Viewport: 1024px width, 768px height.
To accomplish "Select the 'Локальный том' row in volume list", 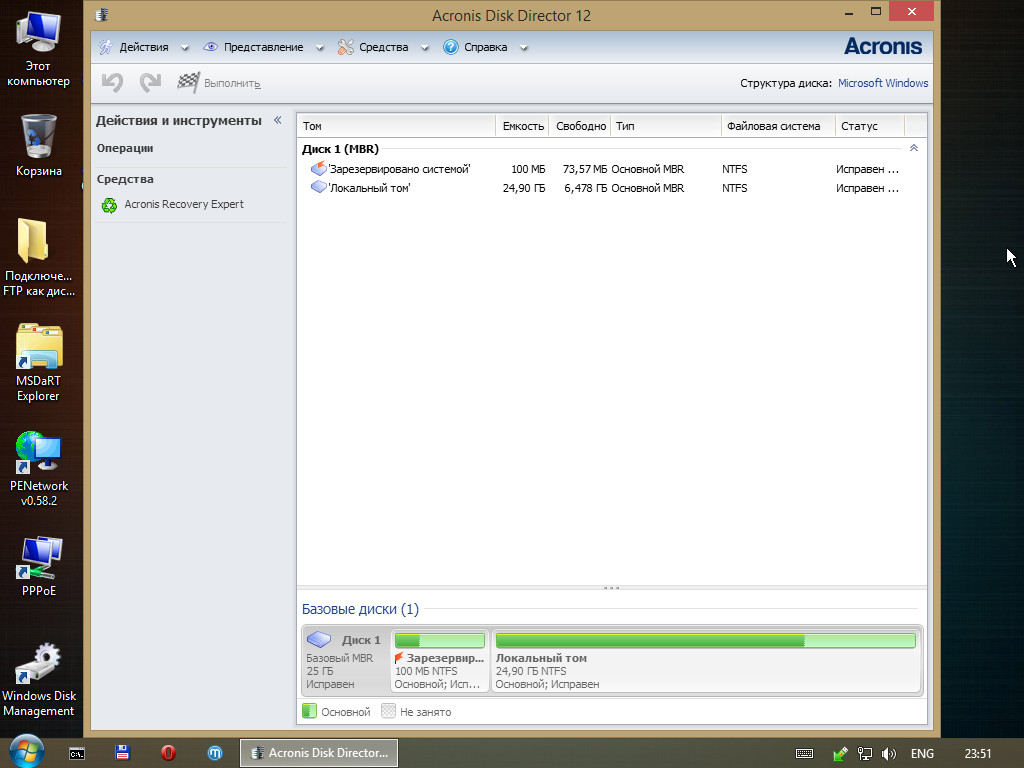I will 369,188.
